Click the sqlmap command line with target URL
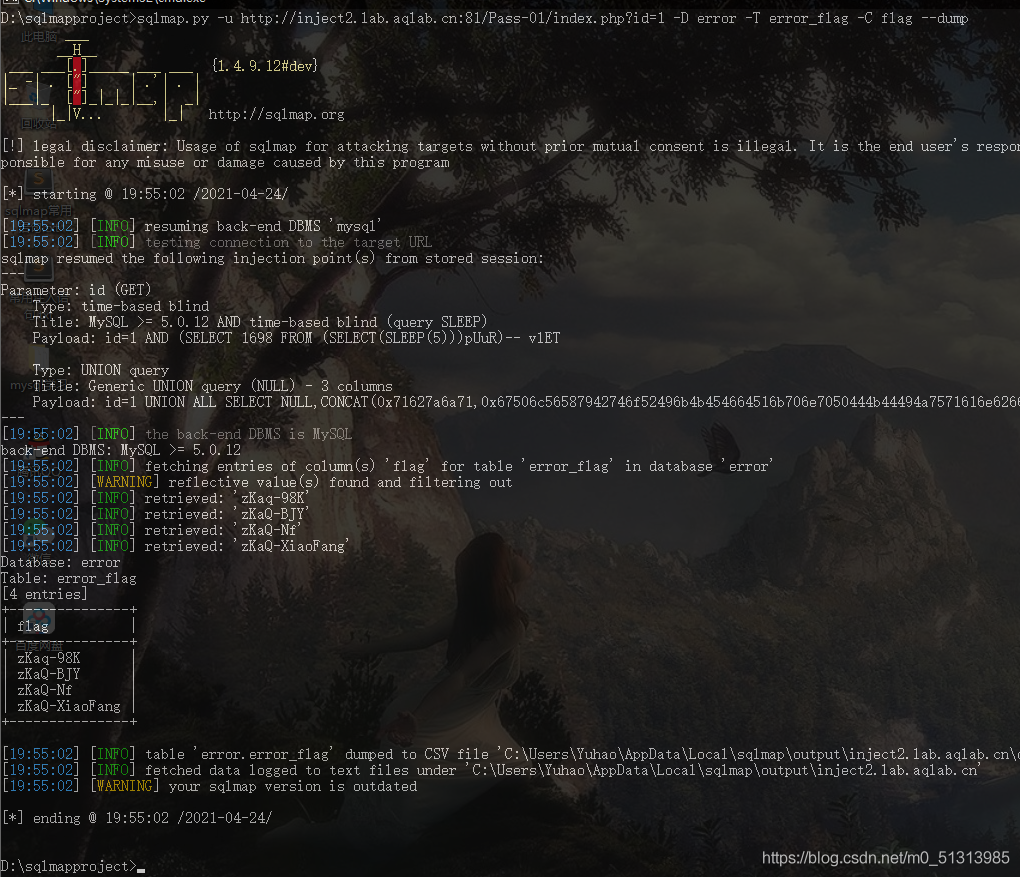This screenshot has height=877, width=1020. tap(485, 18)
